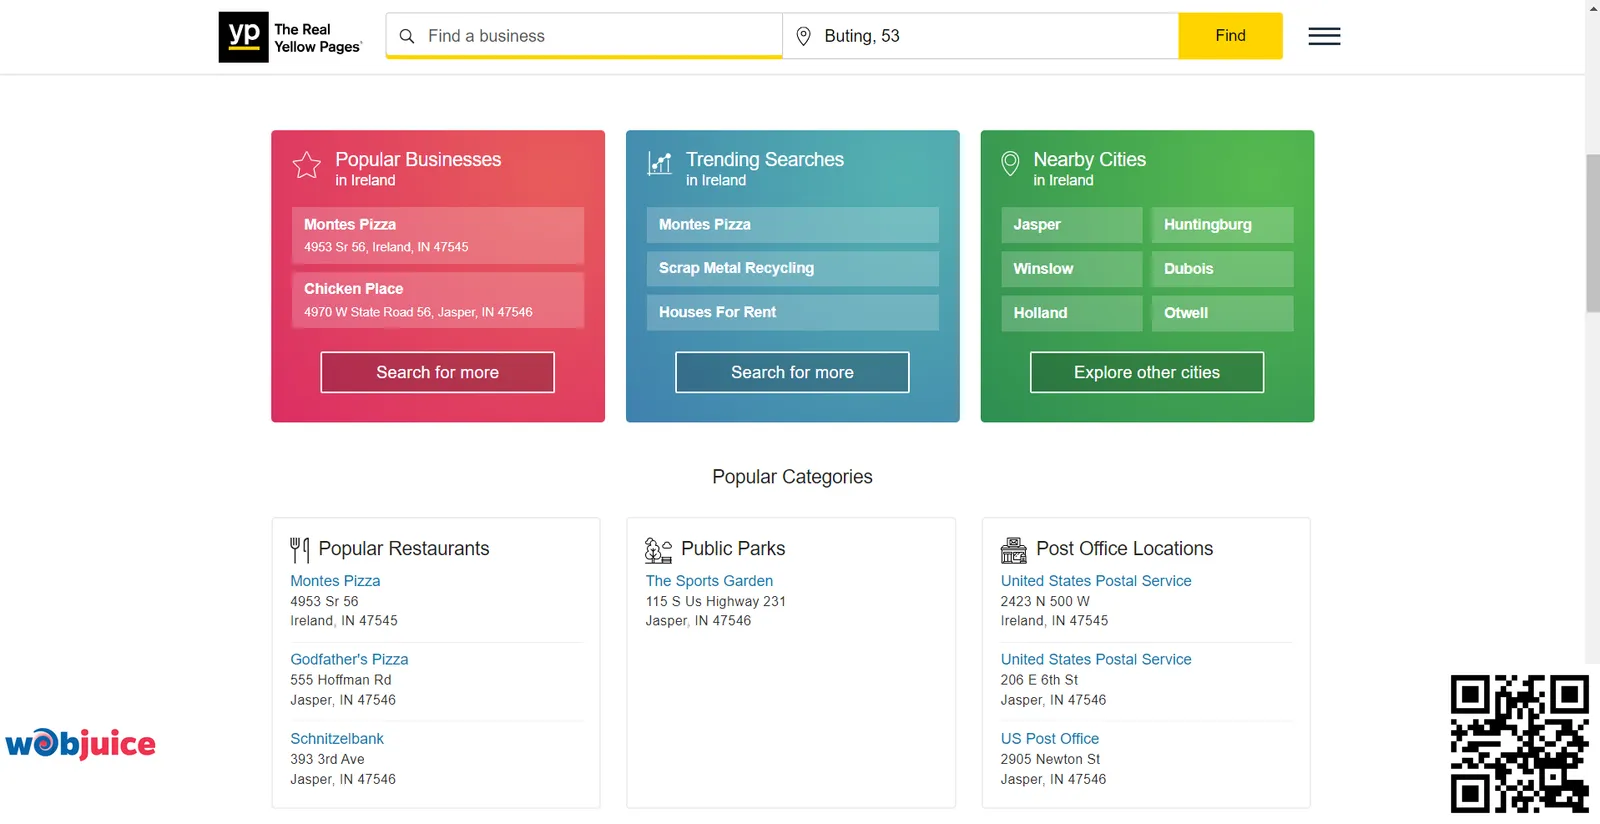Click the yellow Find button
This screenshot has height=824, width=1600.
(1230, 36)
